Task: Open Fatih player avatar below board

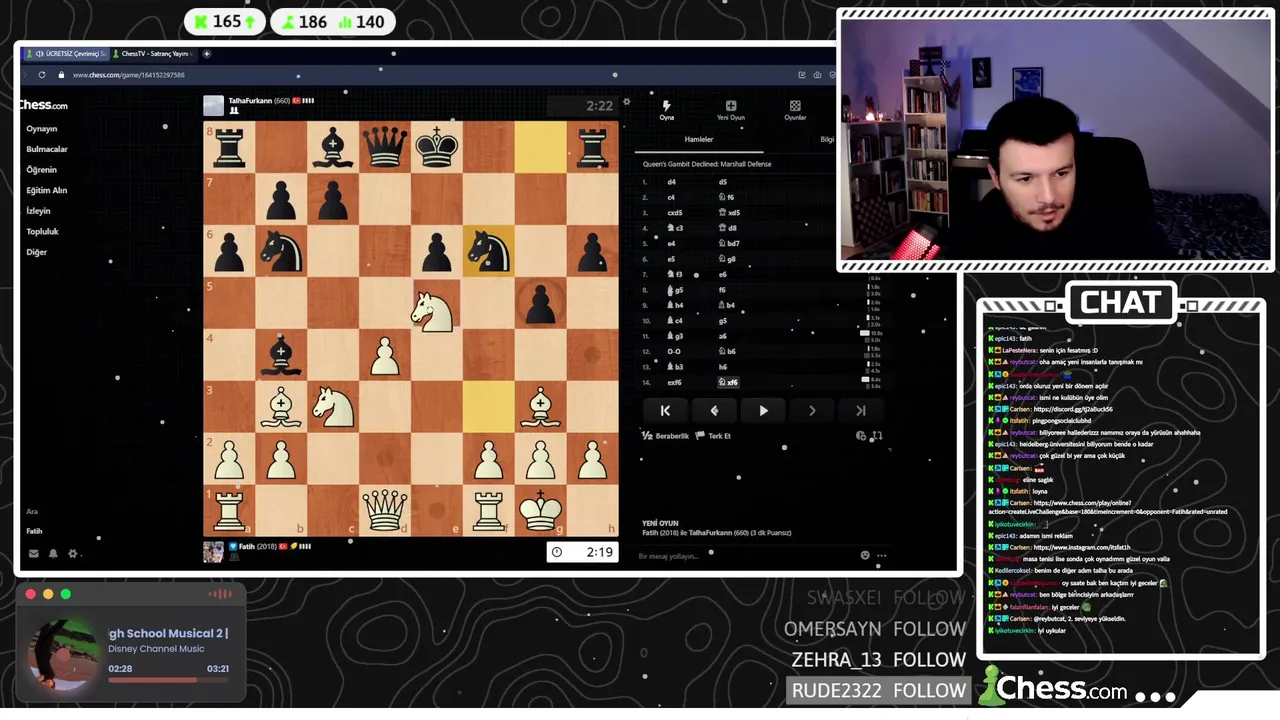Action: click(x=213, y=551)
